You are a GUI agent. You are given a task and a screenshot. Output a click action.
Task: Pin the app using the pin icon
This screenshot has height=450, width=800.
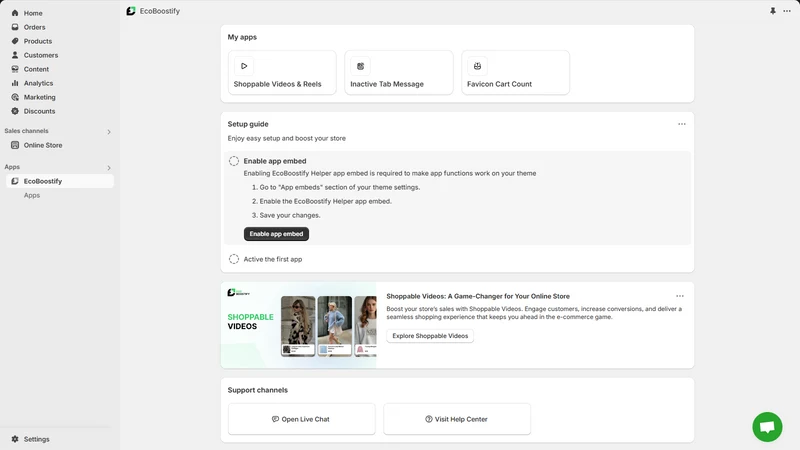[773, 11]
